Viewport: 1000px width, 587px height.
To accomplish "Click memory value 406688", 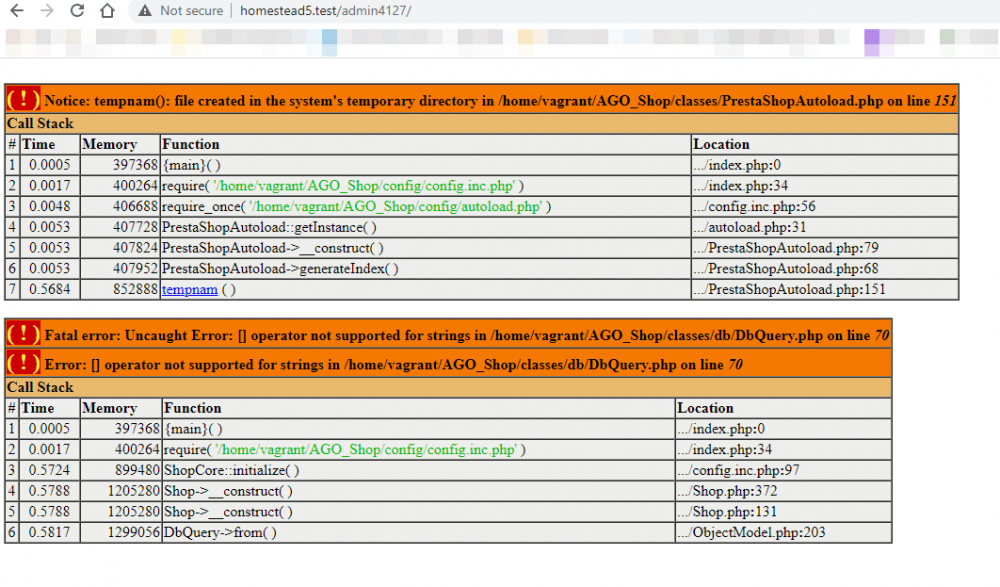I will click(135, 207).
